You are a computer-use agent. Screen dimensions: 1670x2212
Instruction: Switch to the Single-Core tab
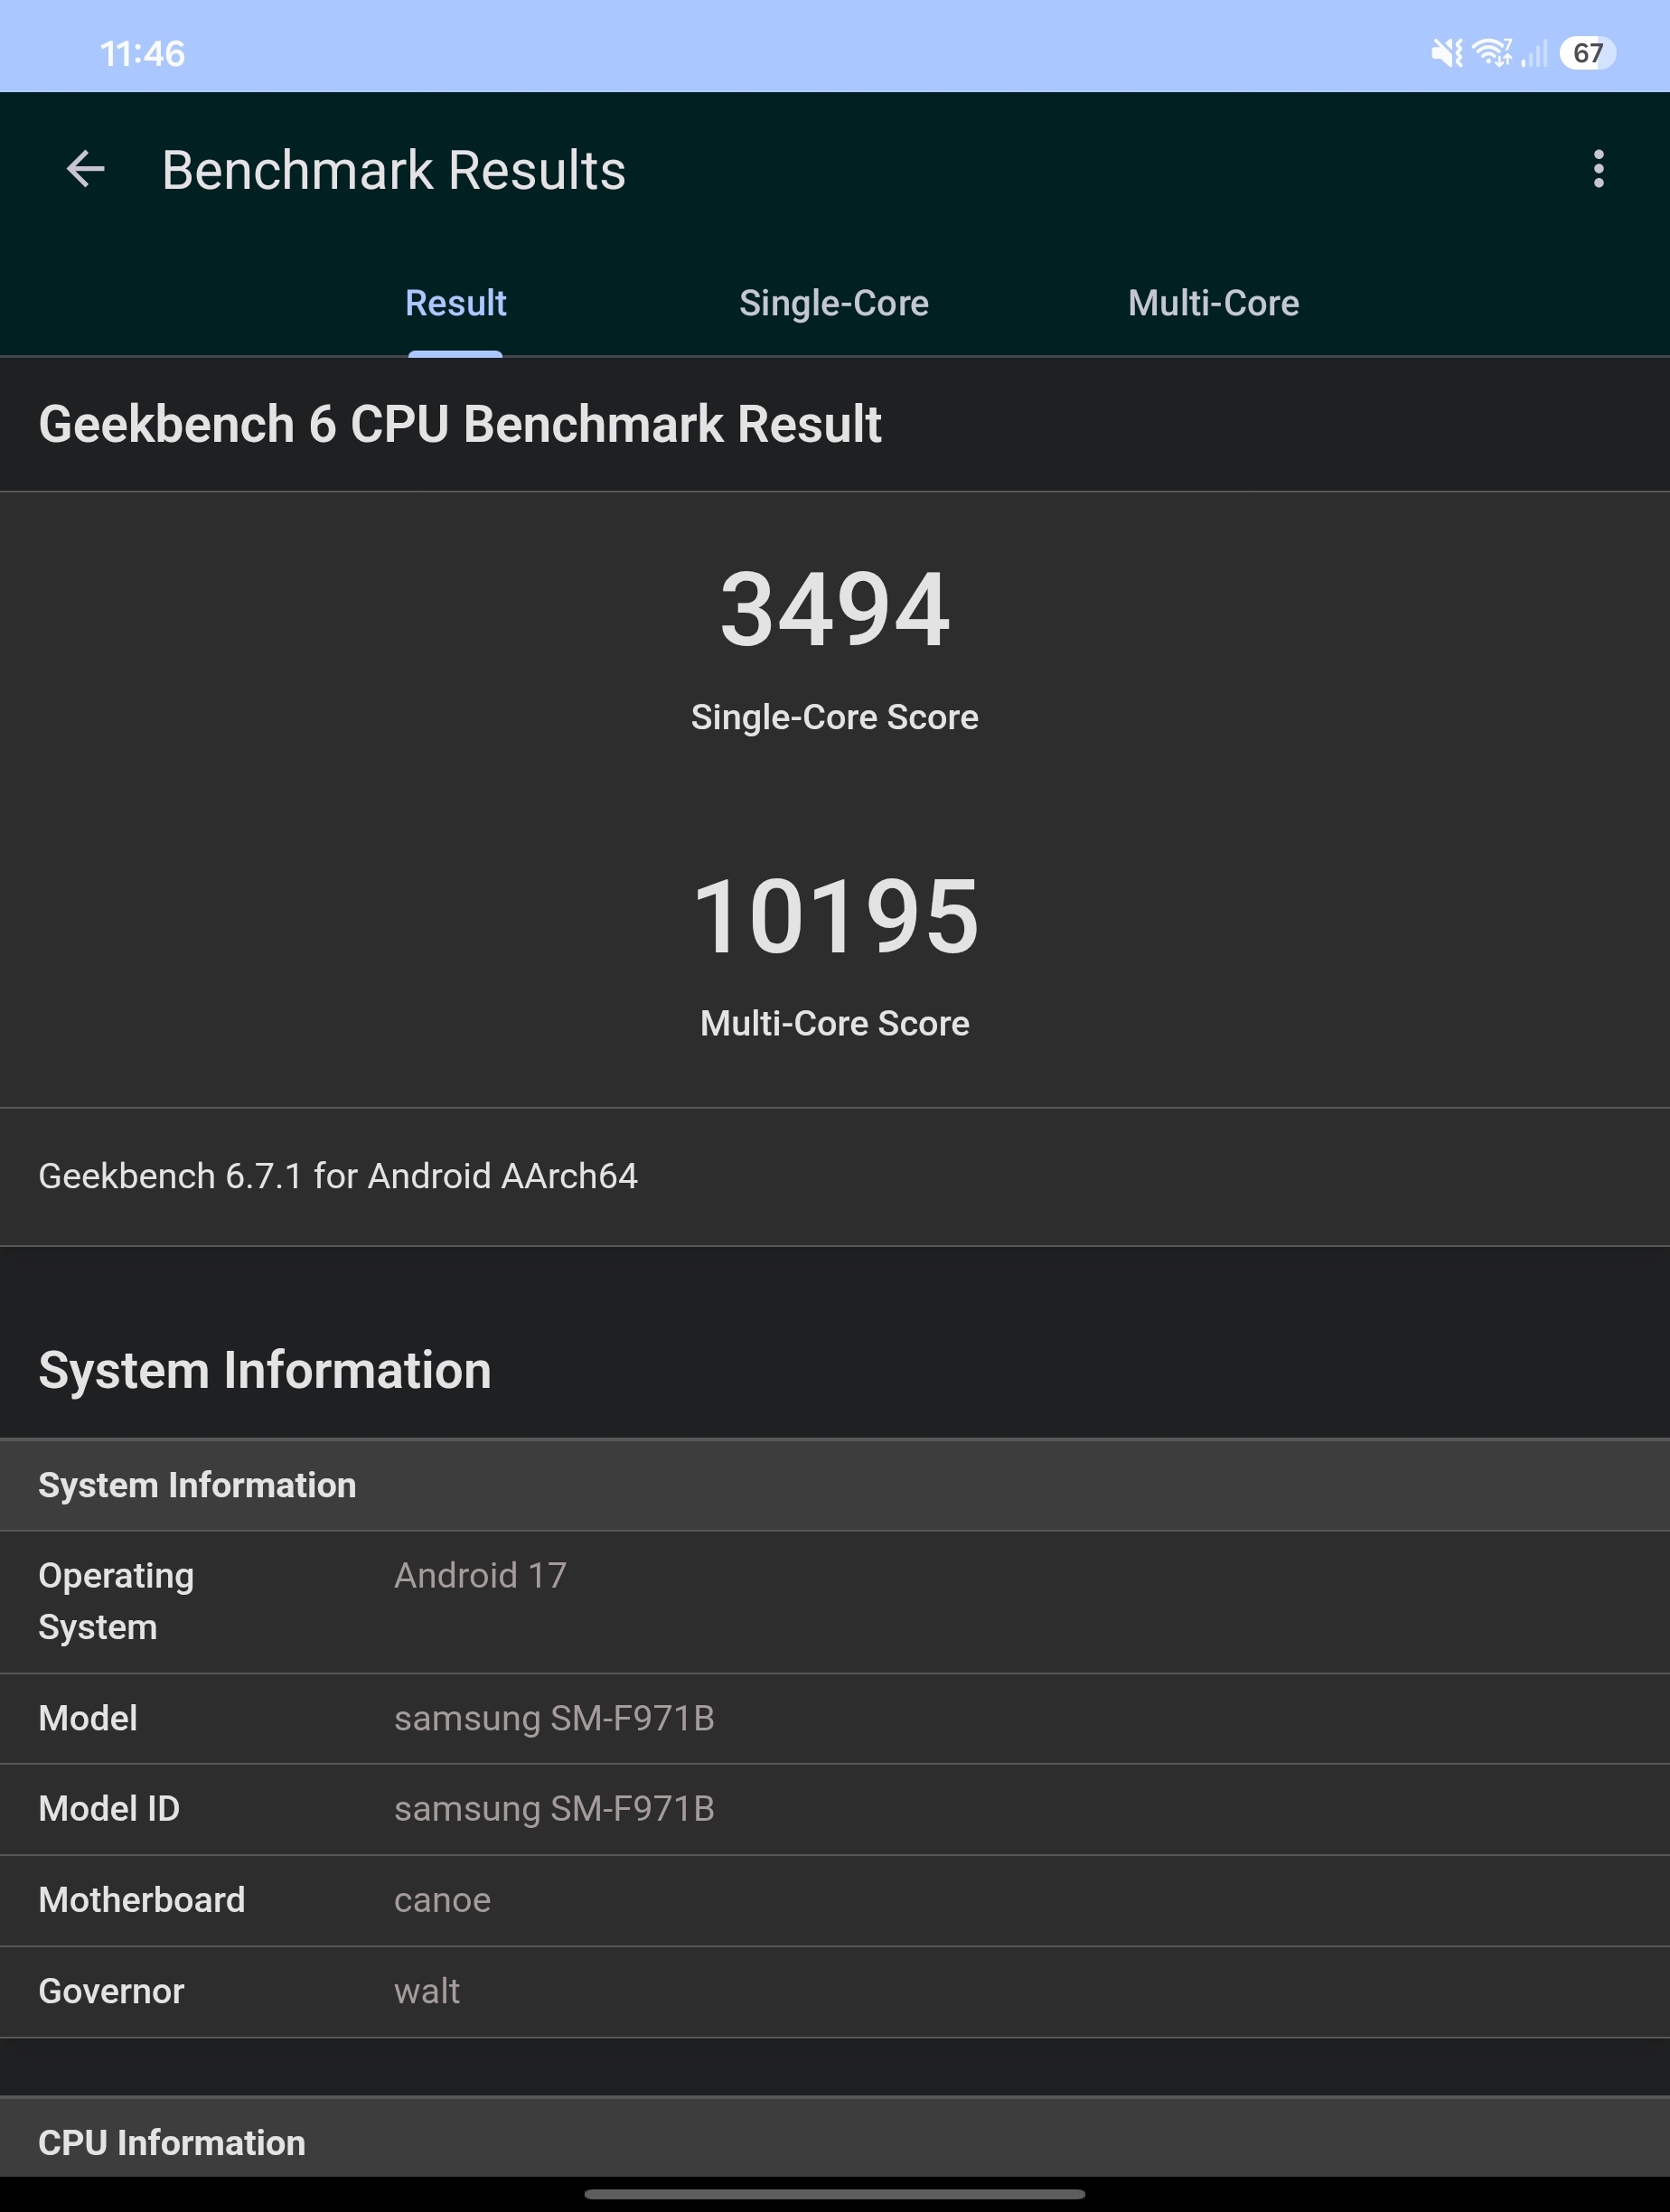point(834,303)
